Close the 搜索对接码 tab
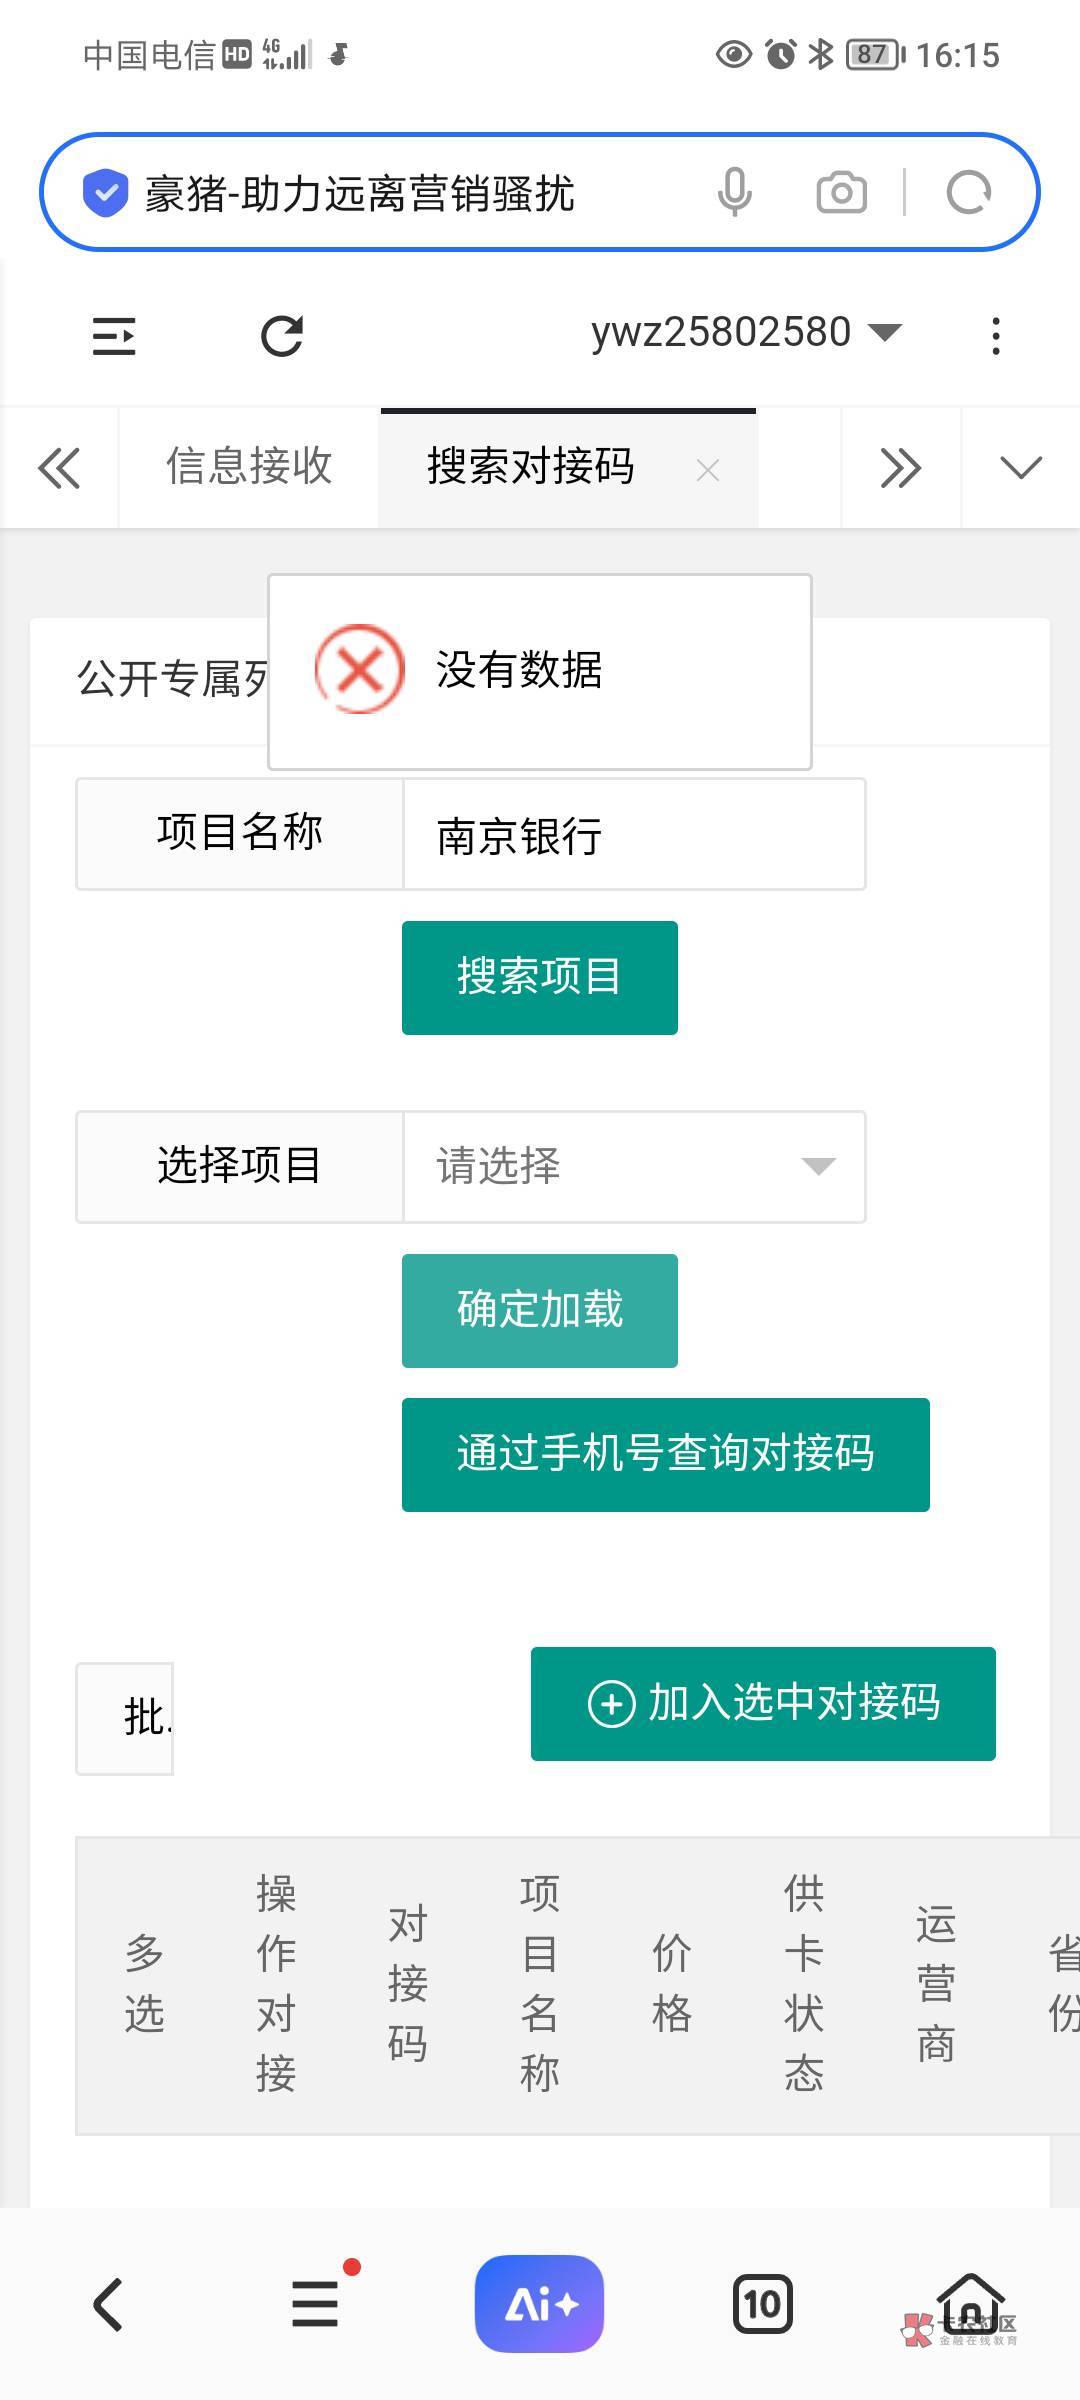This screenshot has width=1080, height=2400. (708, 470)
